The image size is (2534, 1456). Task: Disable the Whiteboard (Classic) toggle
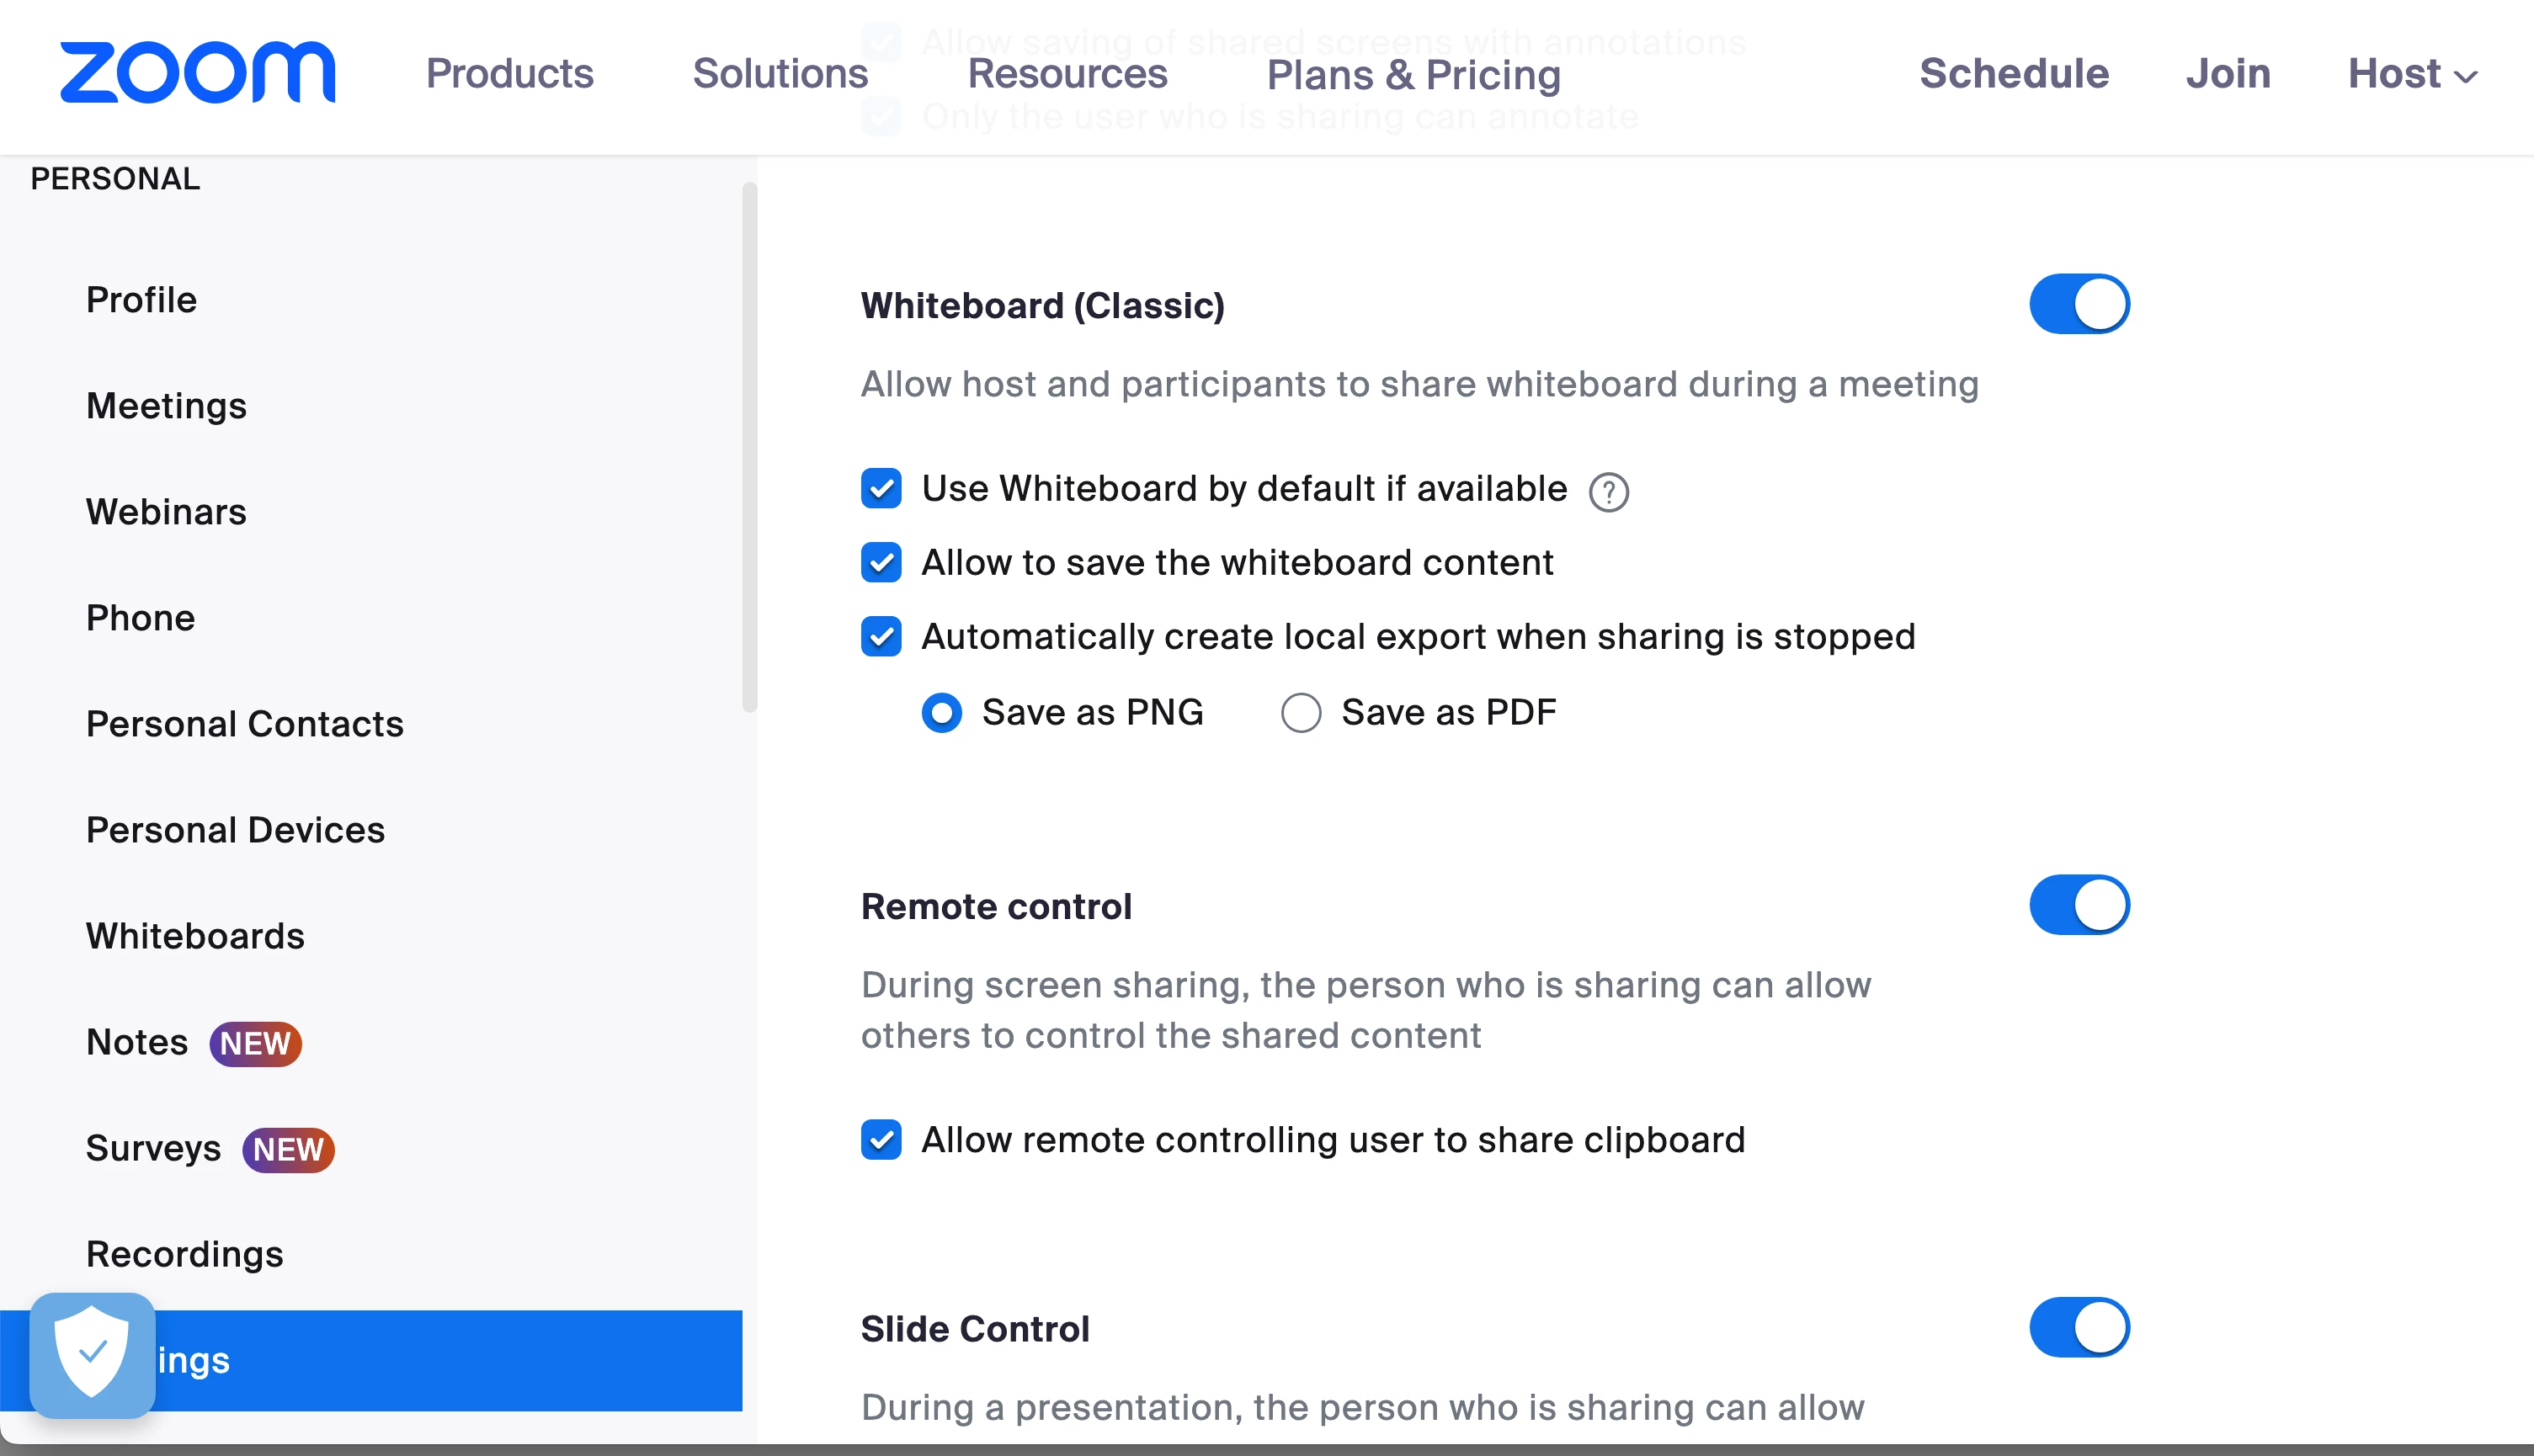pos(2078,304)
